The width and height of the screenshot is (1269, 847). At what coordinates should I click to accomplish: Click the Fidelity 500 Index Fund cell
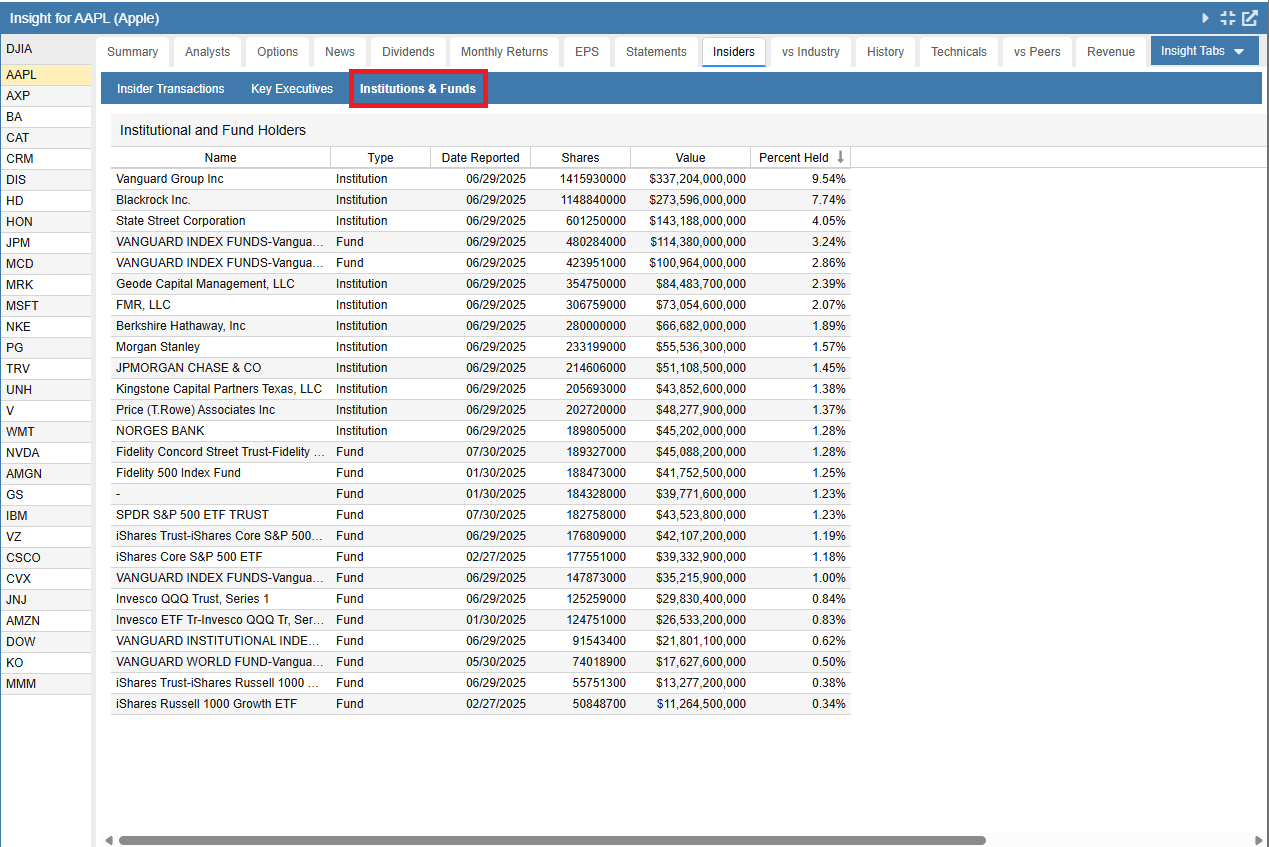pos(220,473)
